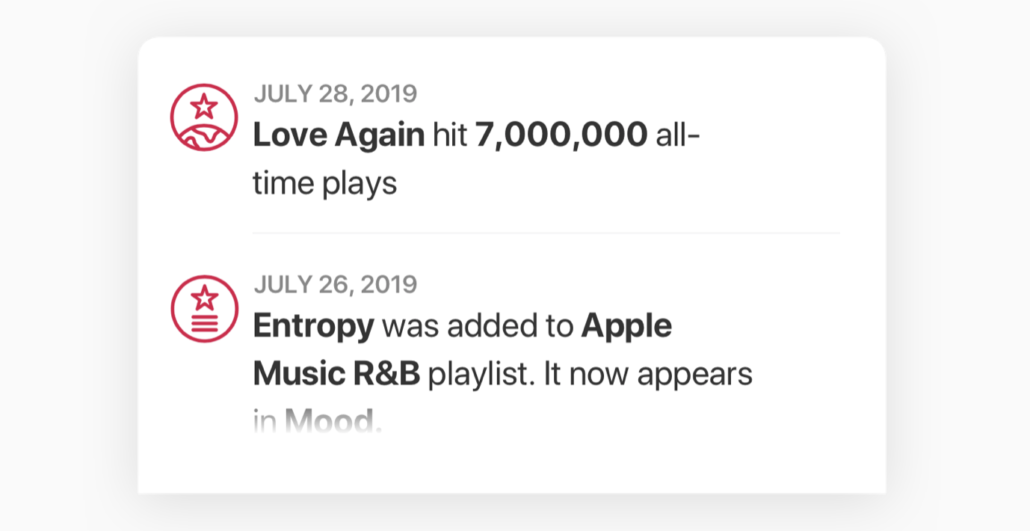Viewport: 1030px width, 531px height.
Task: Click the word 'Apple' in the second notification
Action: click(x=627, y=326)
